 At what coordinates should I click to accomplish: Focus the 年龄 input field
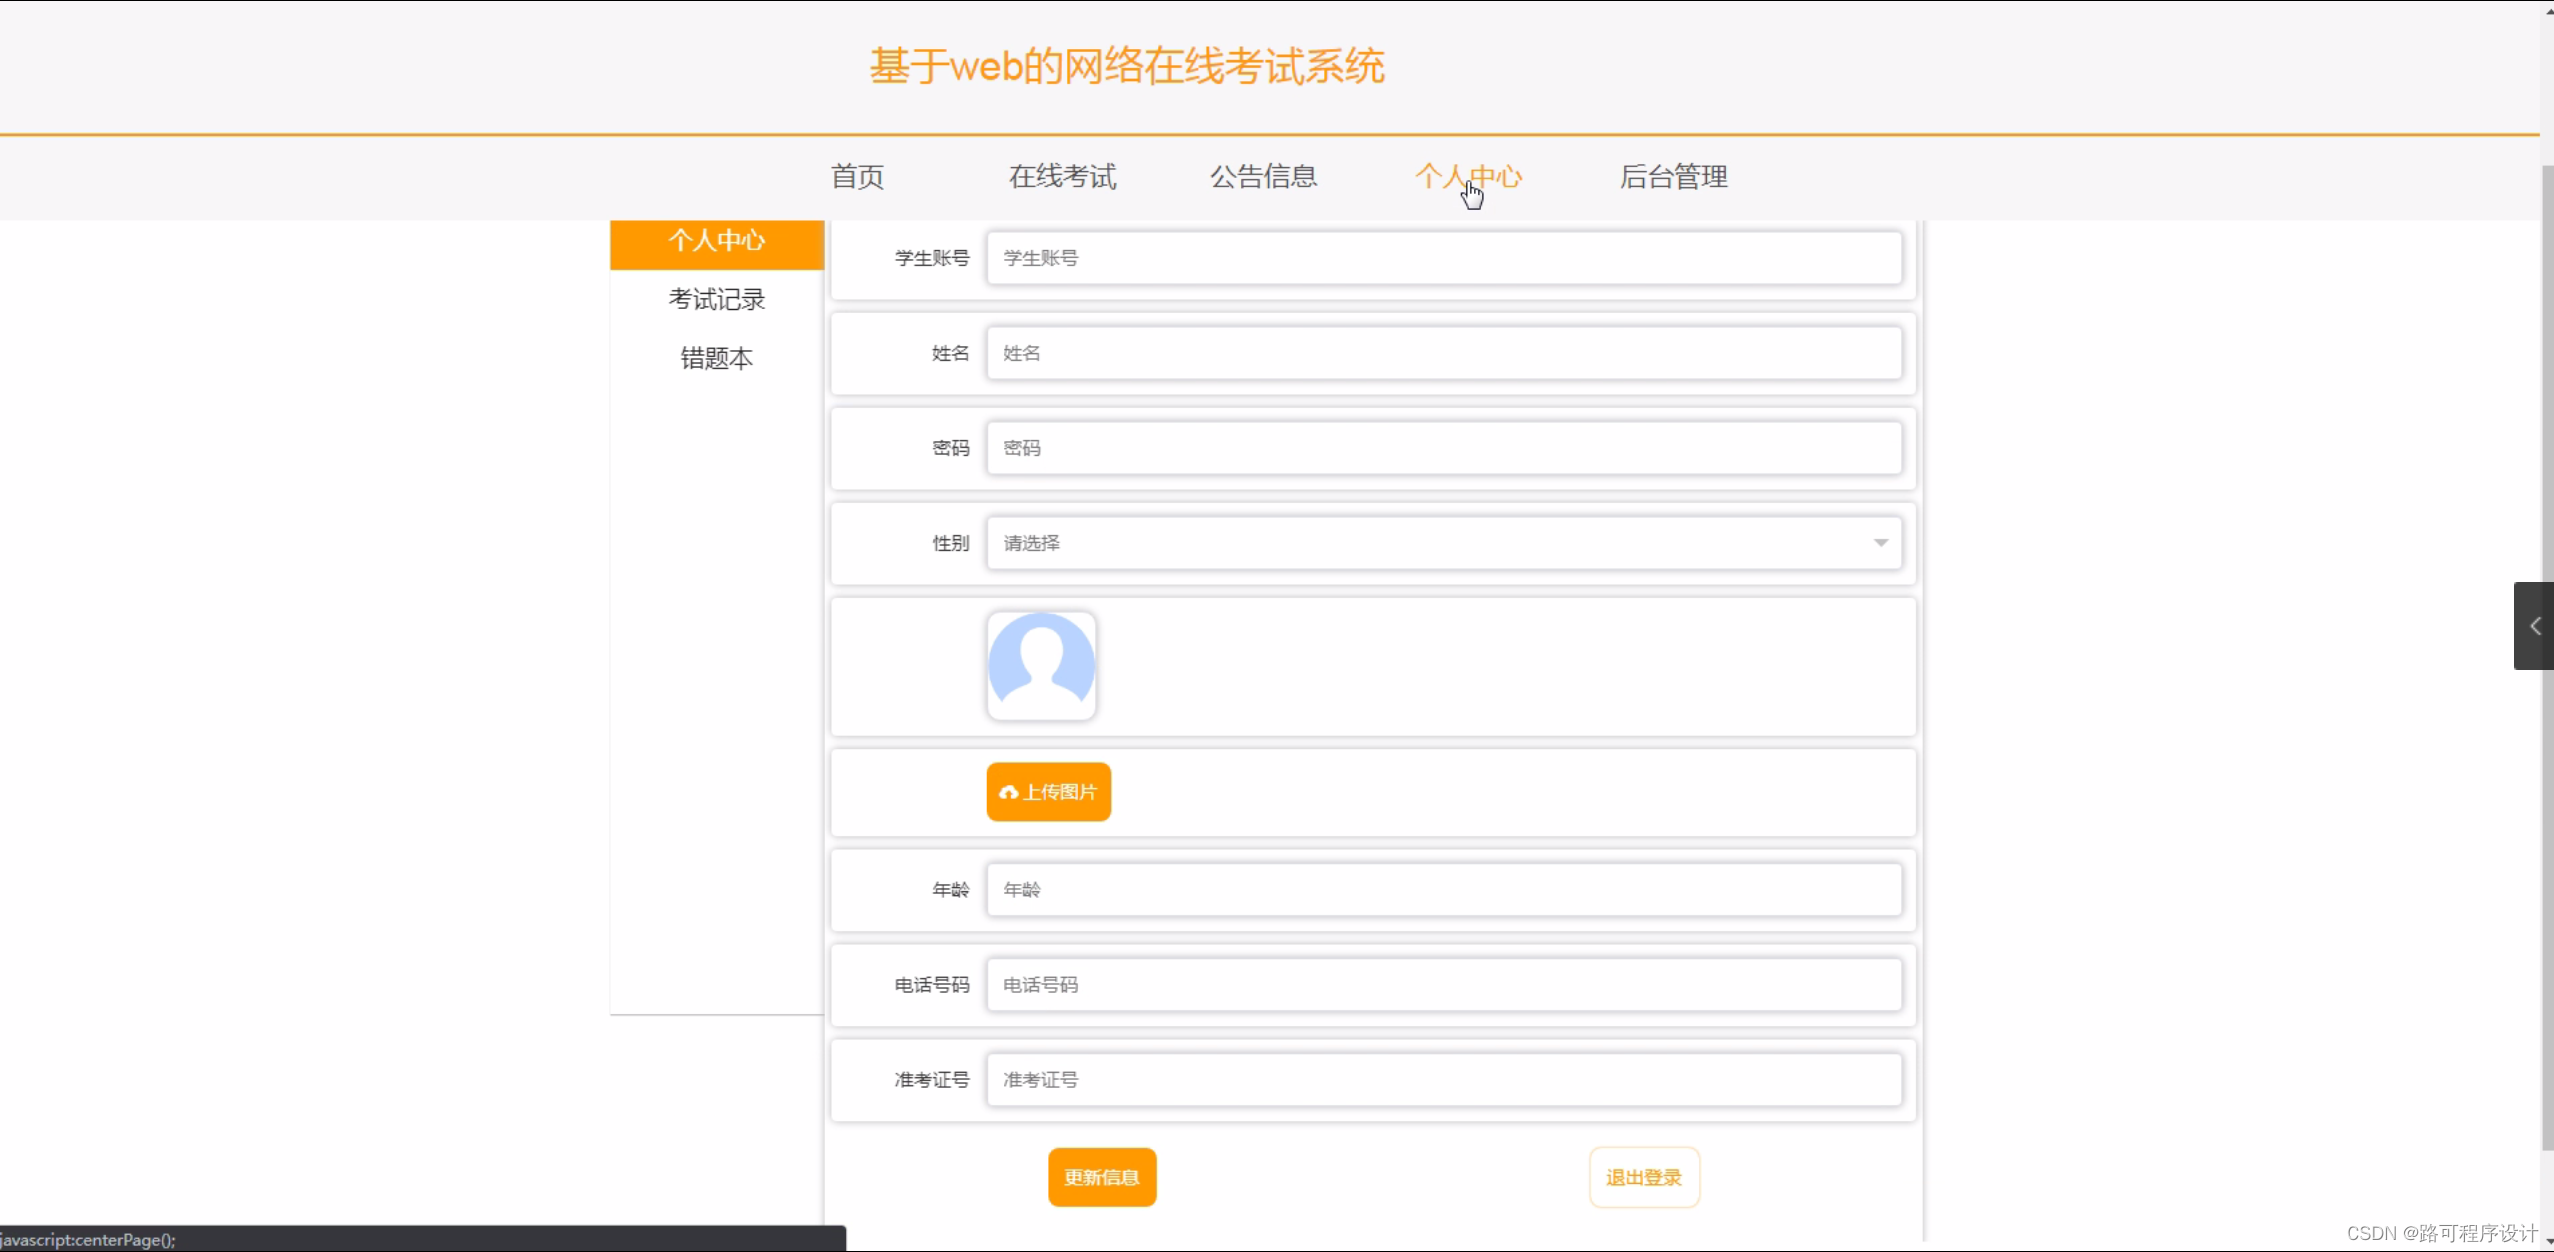[1444, 889]
